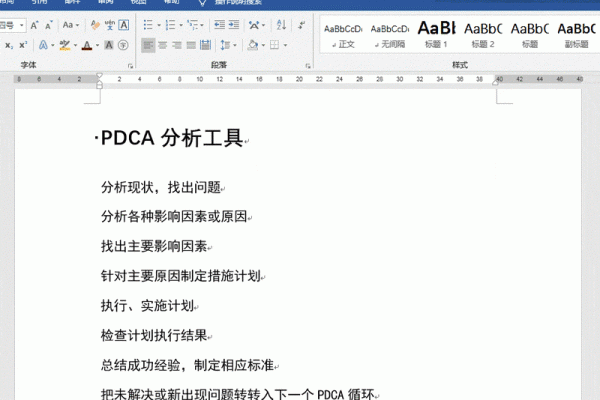Click the multilevel list icon
600x400 pixels.
(x=192, y=25)
